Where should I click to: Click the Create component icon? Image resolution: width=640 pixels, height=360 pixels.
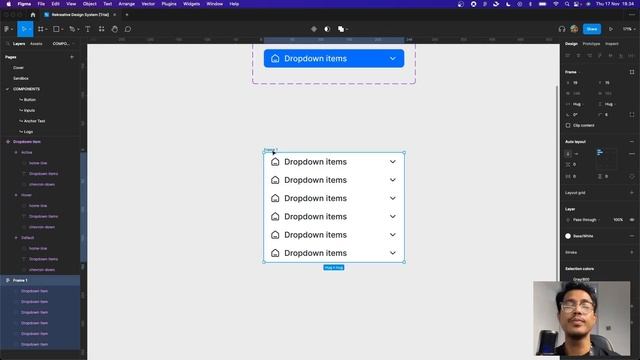[314, 29]
